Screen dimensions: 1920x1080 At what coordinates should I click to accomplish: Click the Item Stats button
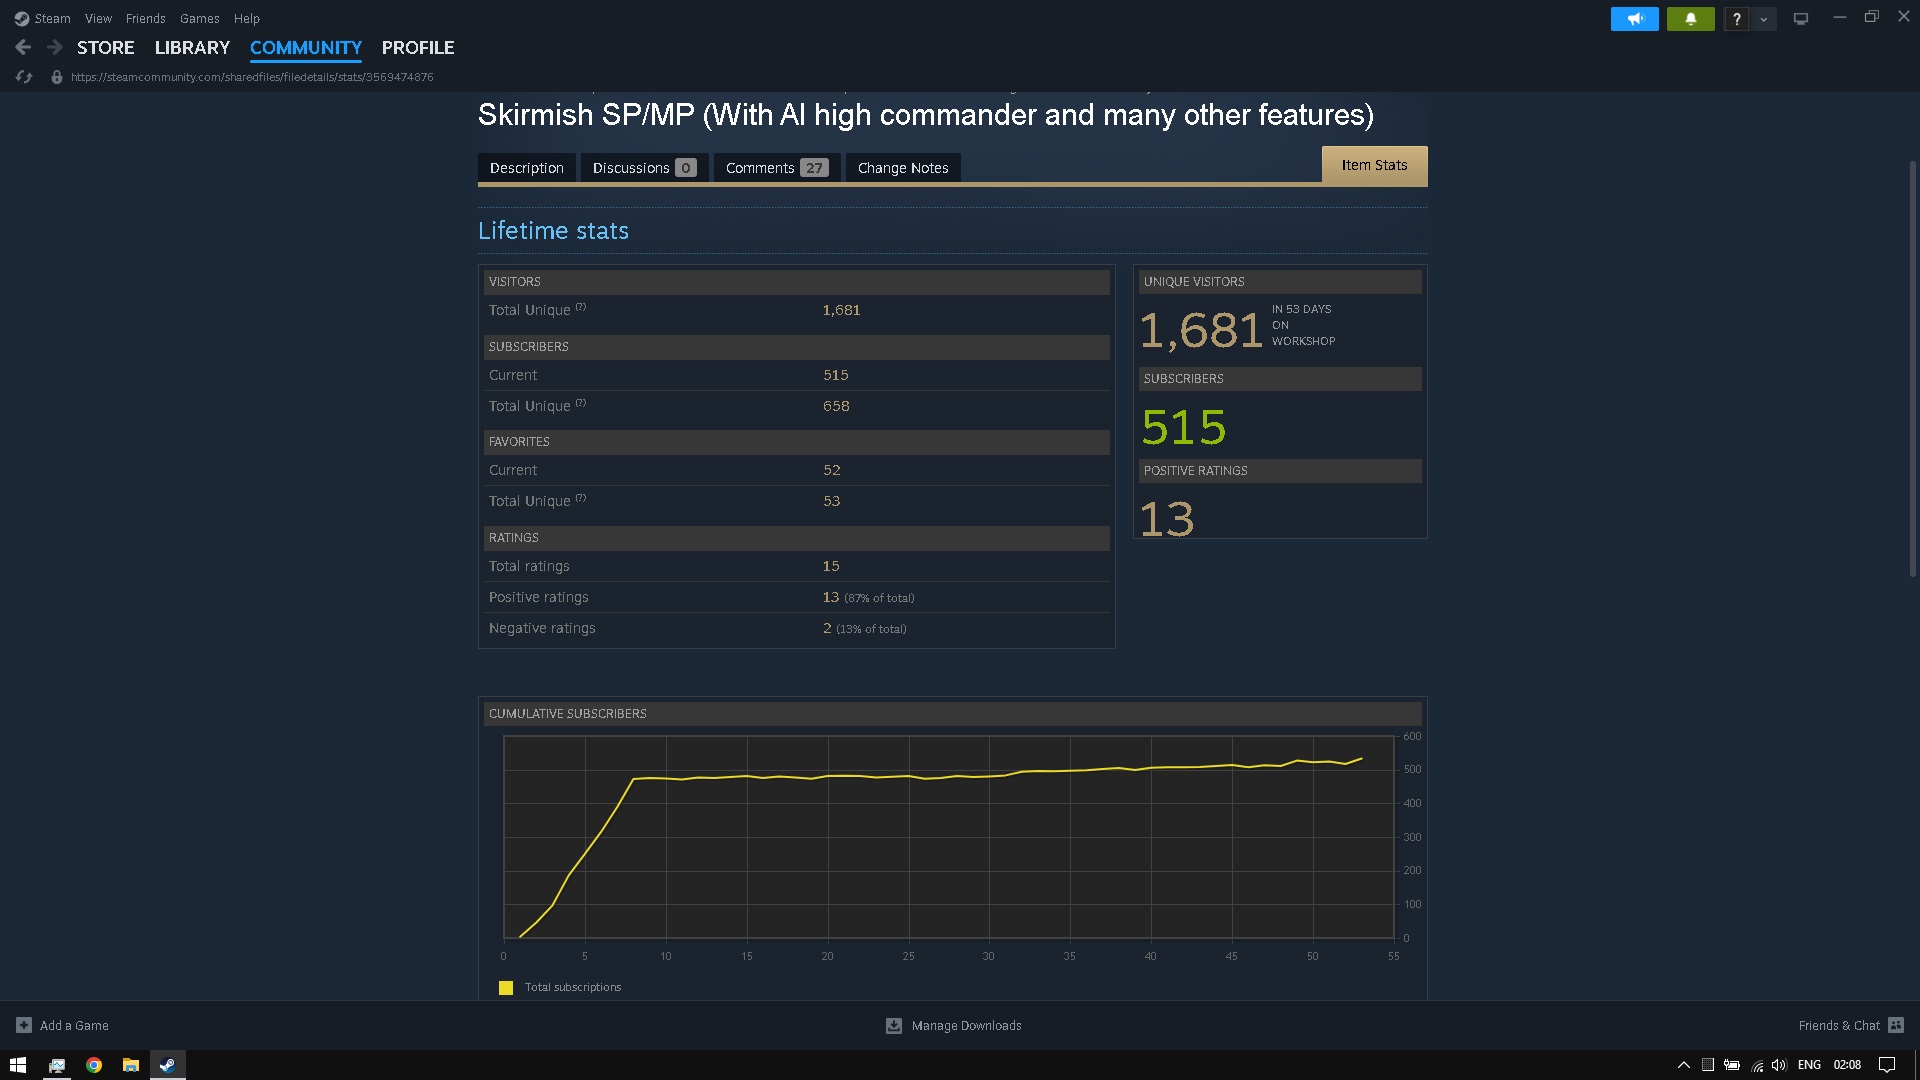tap(1374, 165)
